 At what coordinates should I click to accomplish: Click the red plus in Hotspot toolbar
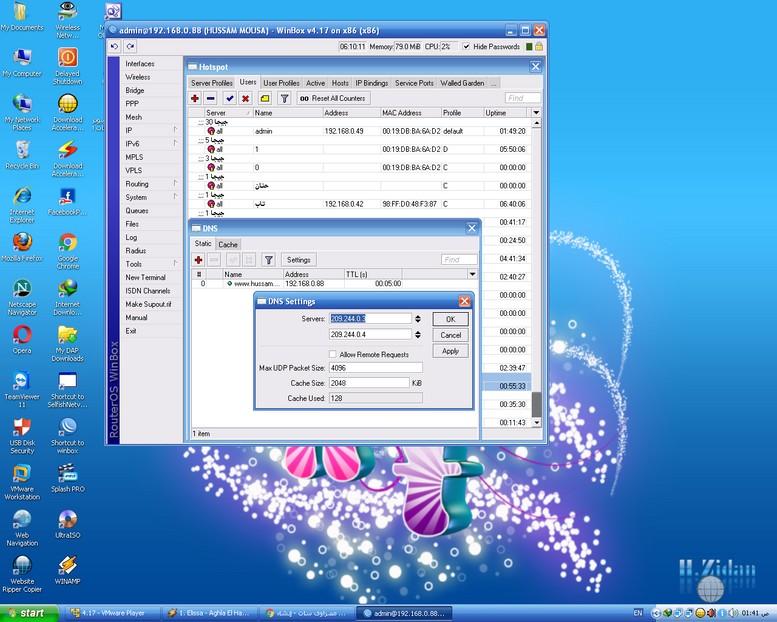click(x=195, y=98)
